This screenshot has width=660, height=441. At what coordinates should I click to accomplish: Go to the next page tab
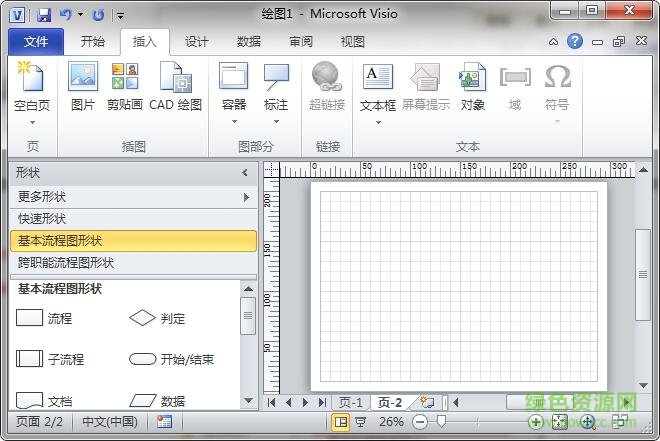(x=305, y=403)
